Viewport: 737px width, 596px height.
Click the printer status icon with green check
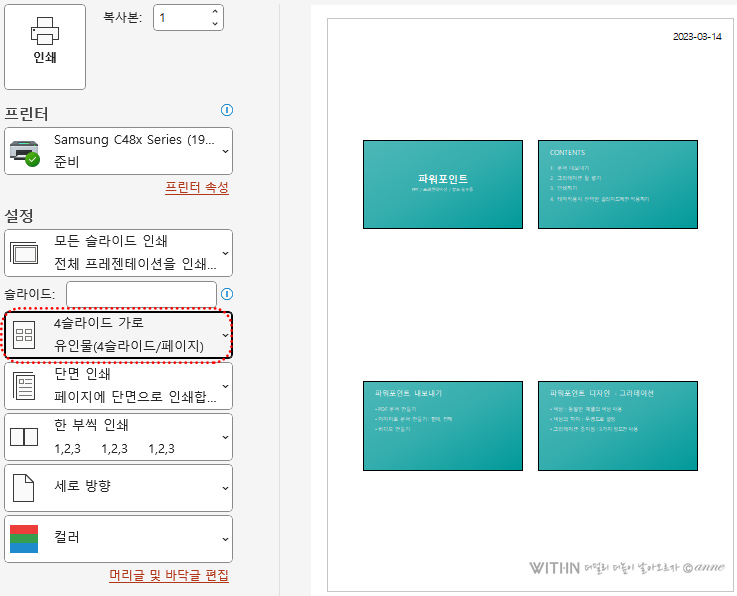pos(24,153)
